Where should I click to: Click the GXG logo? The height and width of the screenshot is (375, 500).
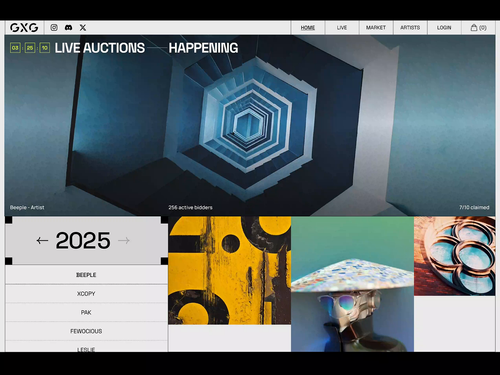pos(24,28)
